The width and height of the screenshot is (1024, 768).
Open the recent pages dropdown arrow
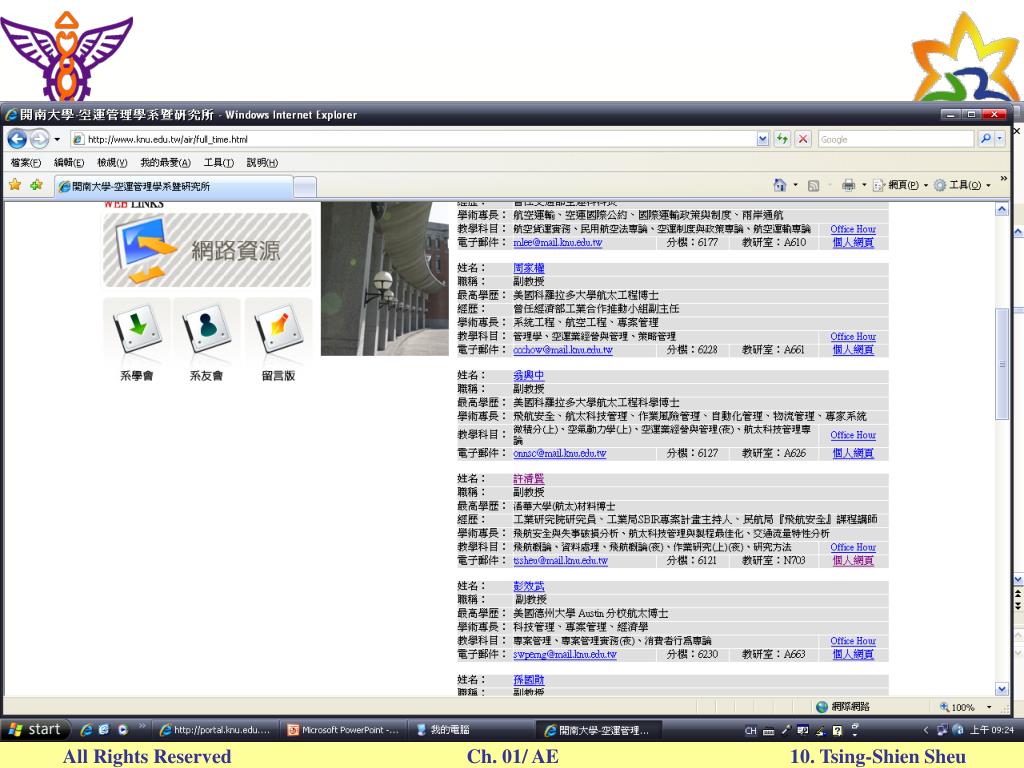[57, 139]
